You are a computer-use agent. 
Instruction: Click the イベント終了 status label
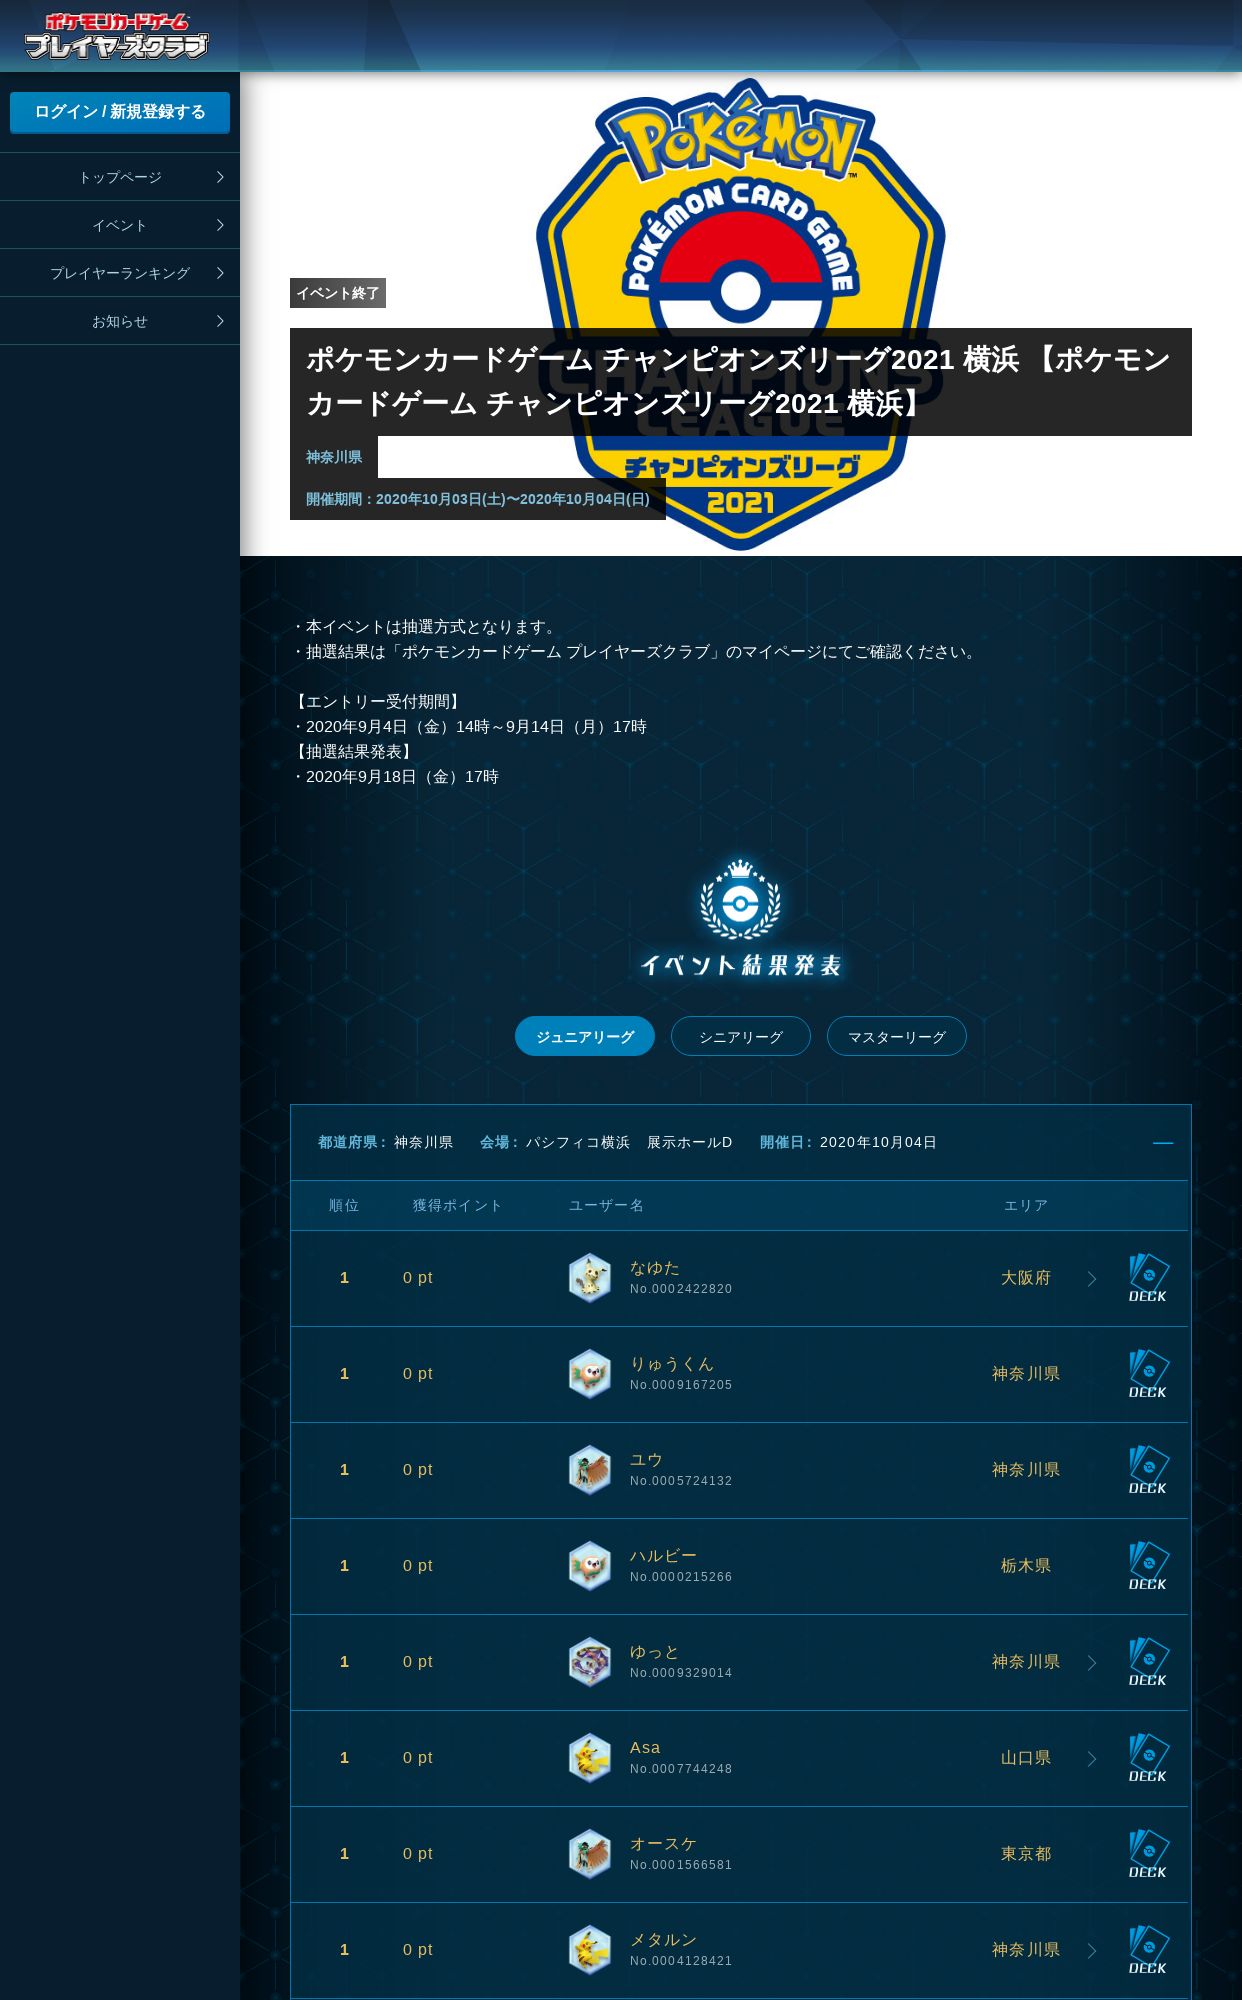(x=338, y=293)
